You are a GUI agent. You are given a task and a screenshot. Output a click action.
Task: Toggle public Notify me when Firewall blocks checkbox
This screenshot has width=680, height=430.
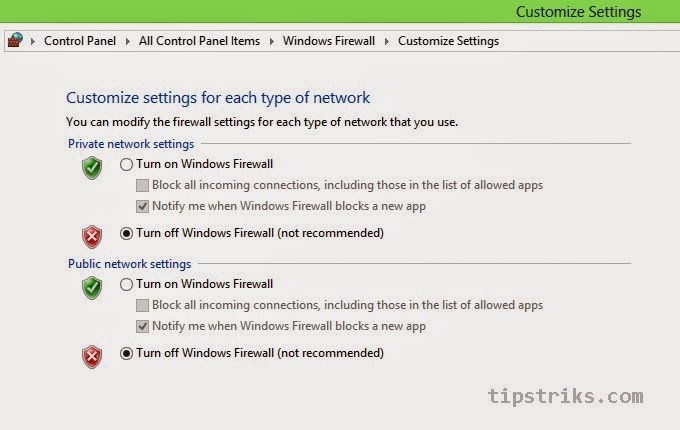142,326
